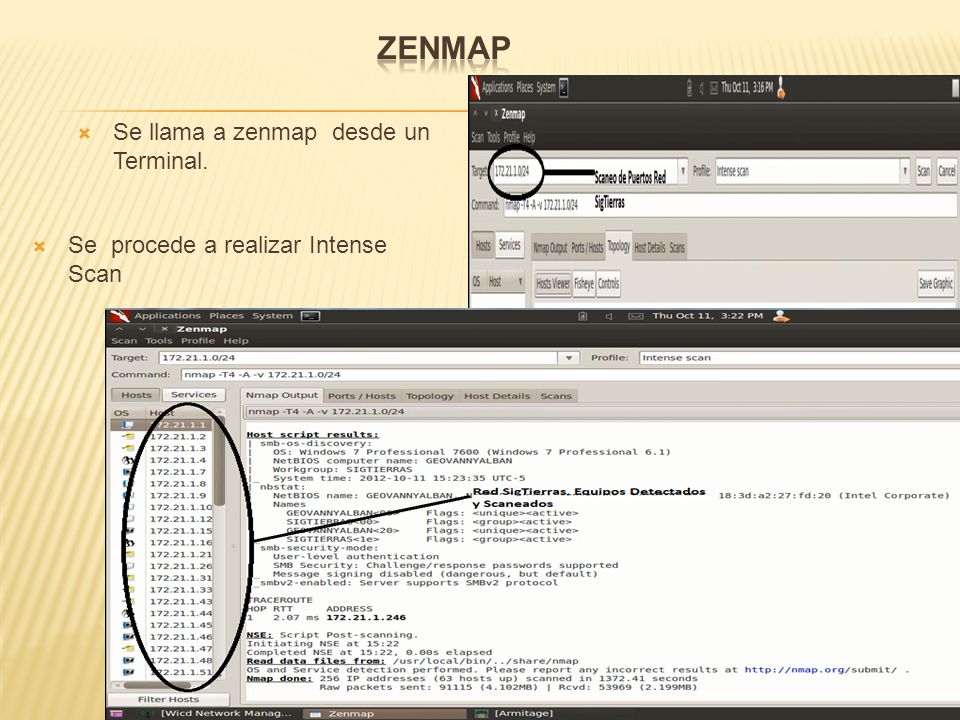Select the Nmap Output tab in 3:16 PM window
Viewport: 960px width, 720px height.
(550, 248)
